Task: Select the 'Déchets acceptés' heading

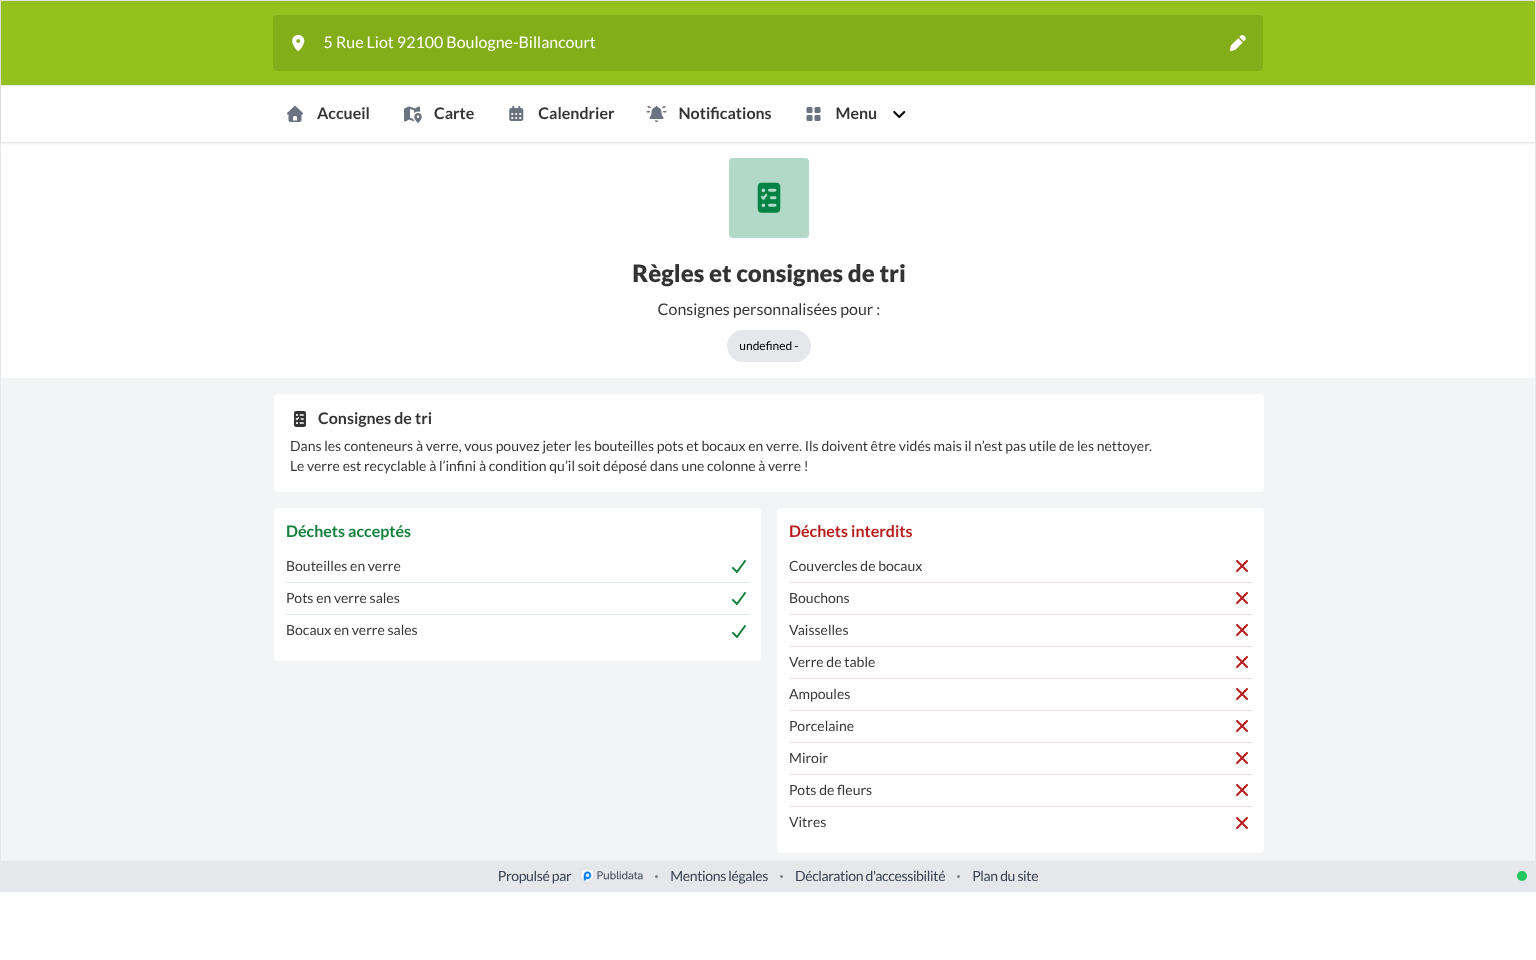Action: click(x=348, y=532)
